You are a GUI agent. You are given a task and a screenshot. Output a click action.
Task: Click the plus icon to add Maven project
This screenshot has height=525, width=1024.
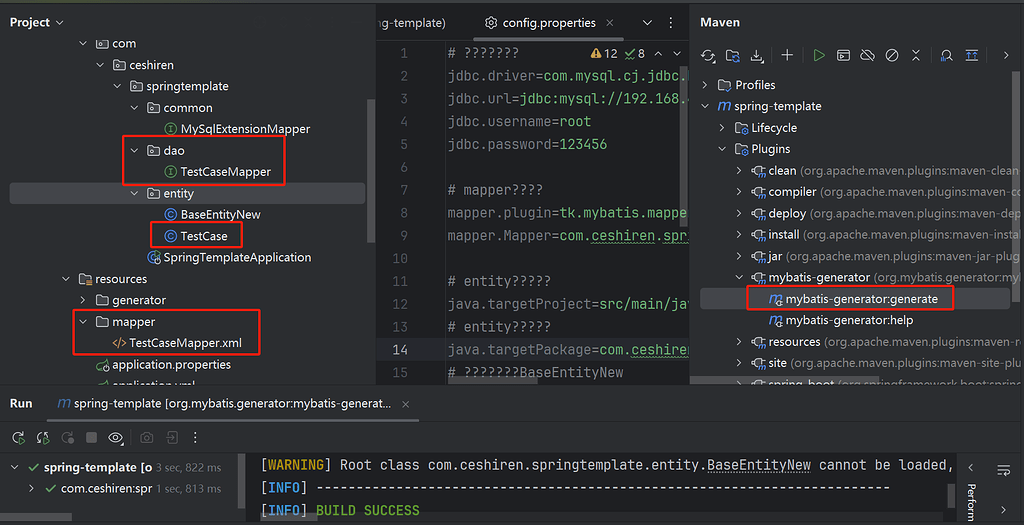[787, 56]
